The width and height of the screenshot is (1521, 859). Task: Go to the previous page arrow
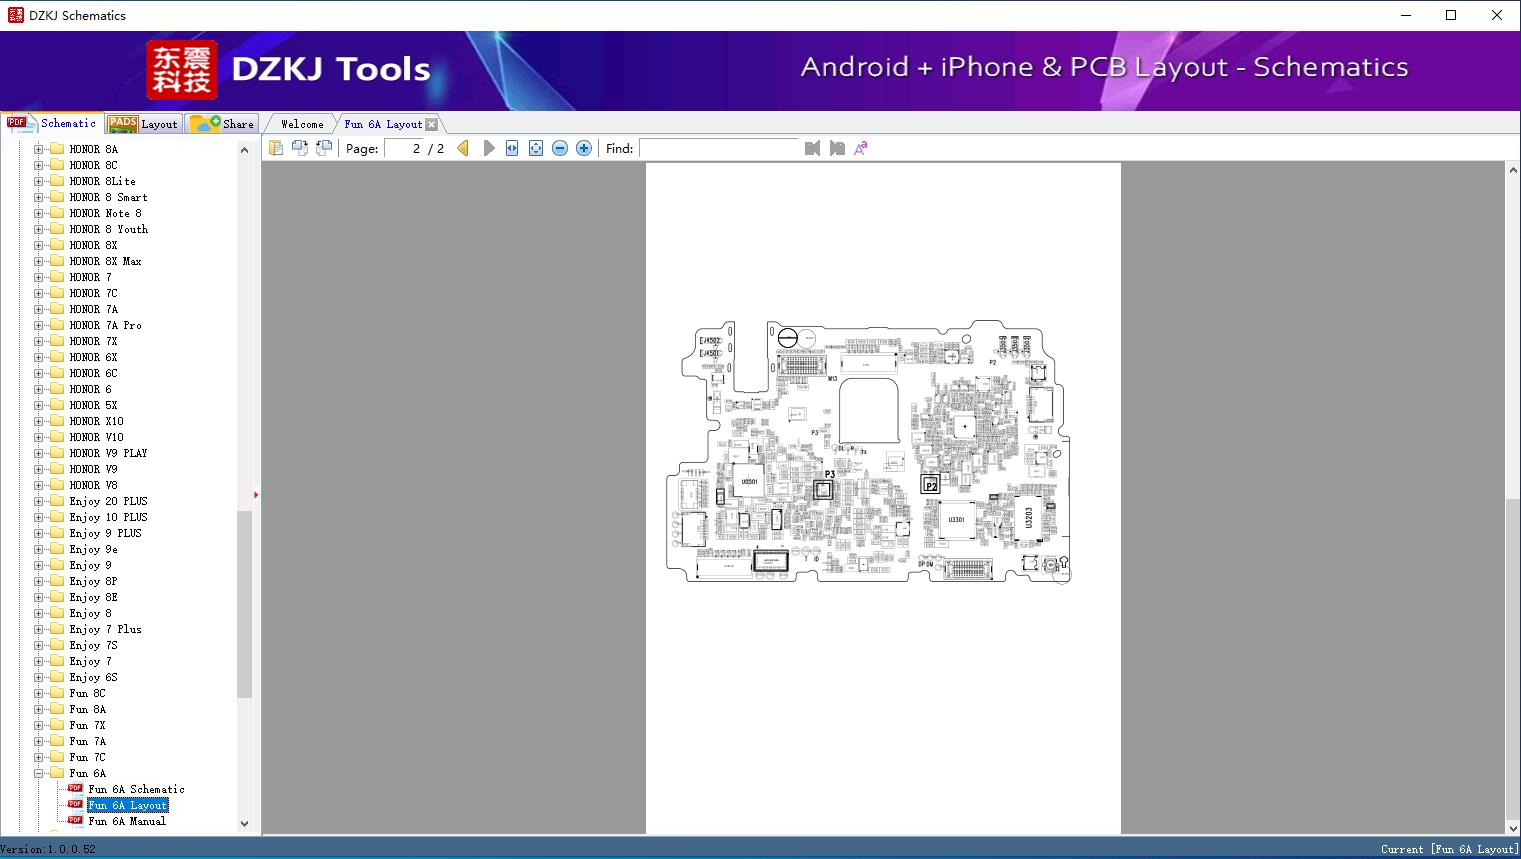point(462,148)
